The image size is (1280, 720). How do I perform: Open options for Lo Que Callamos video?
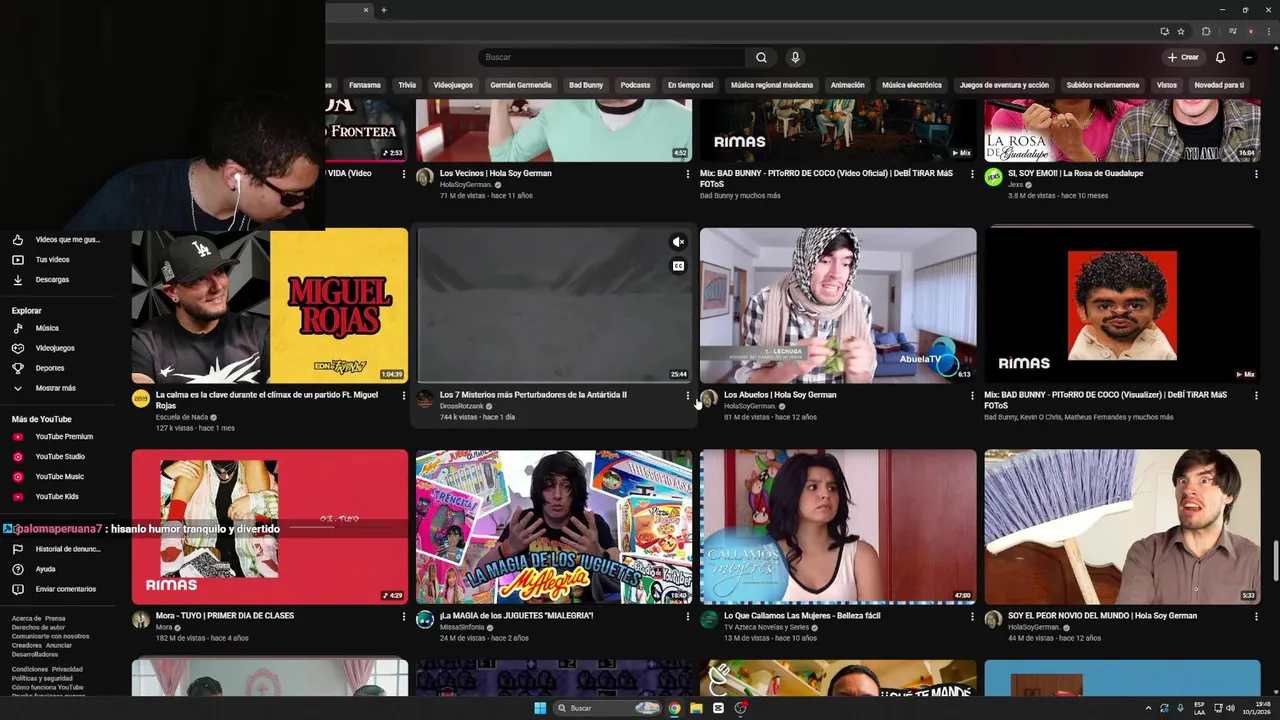click(x=972, y=617)
